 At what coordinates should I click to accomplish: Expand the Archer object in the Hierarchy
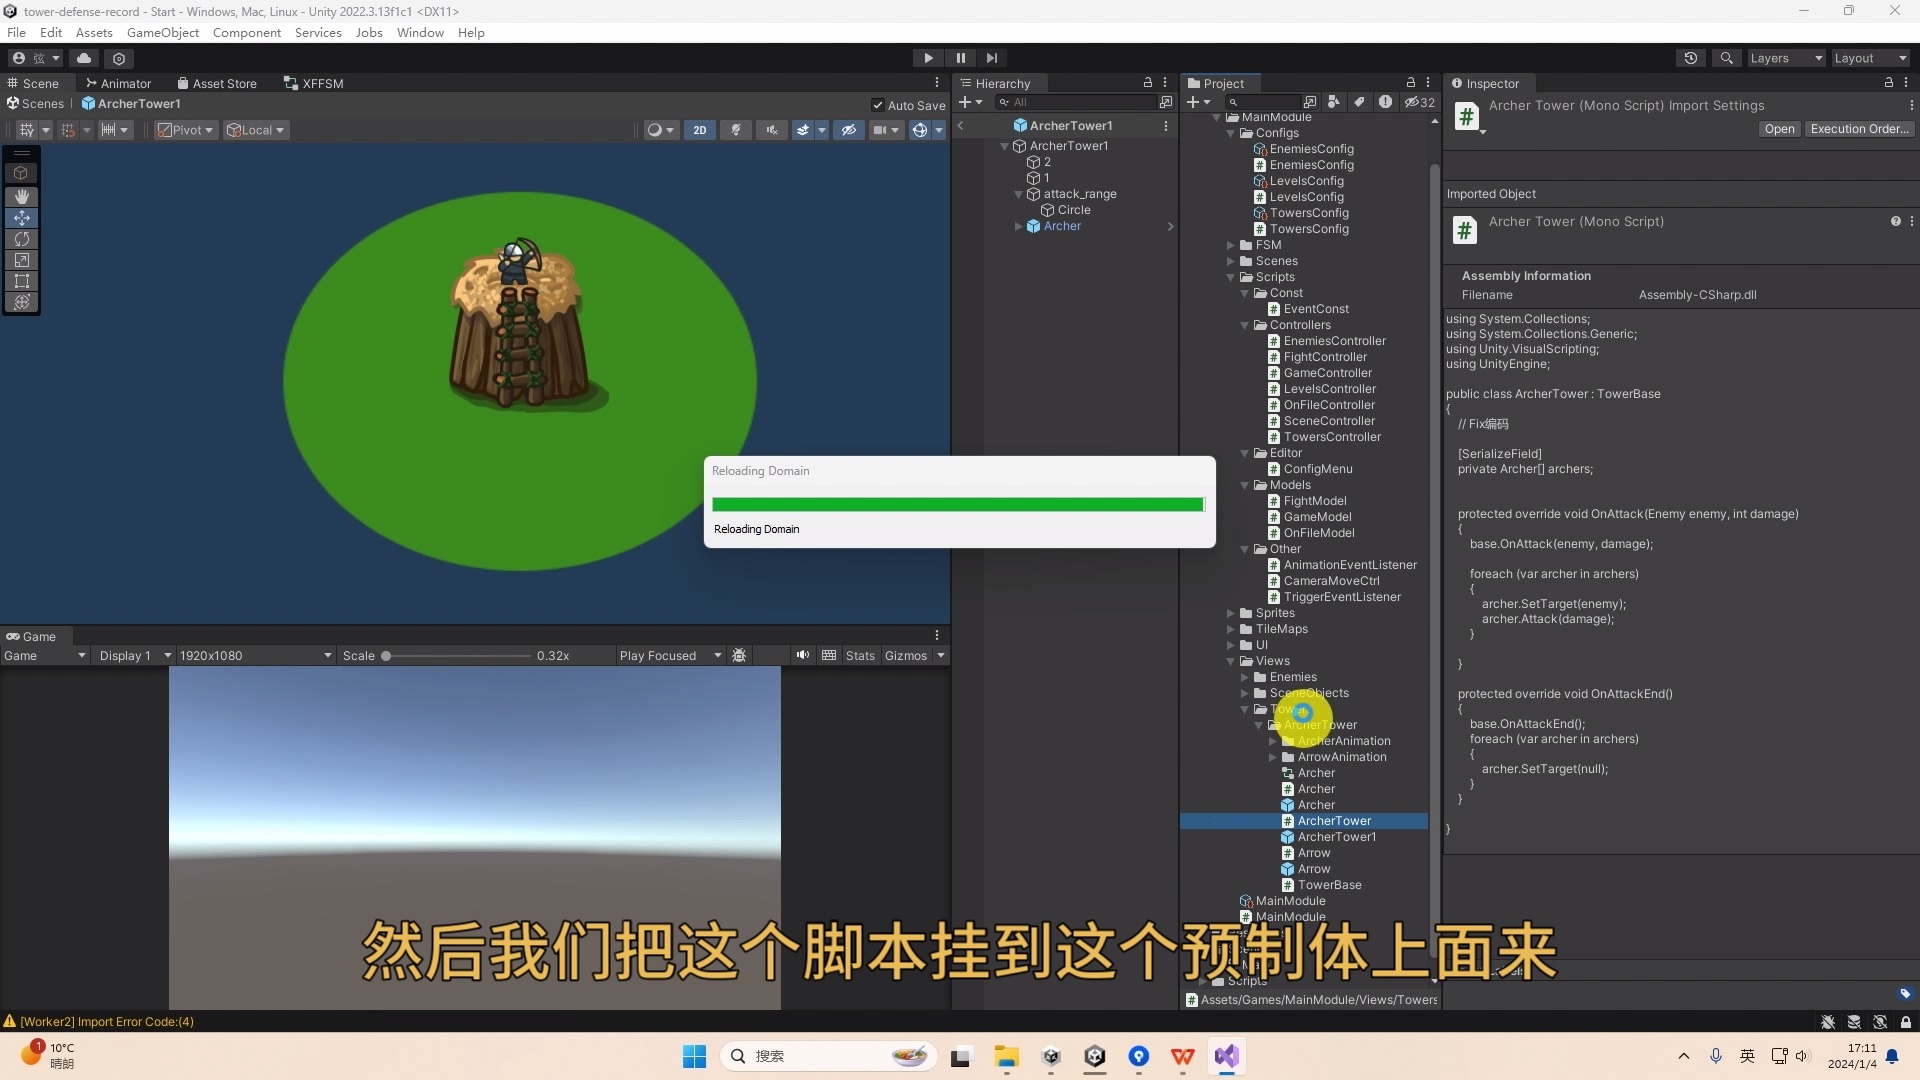[1018, 226]
